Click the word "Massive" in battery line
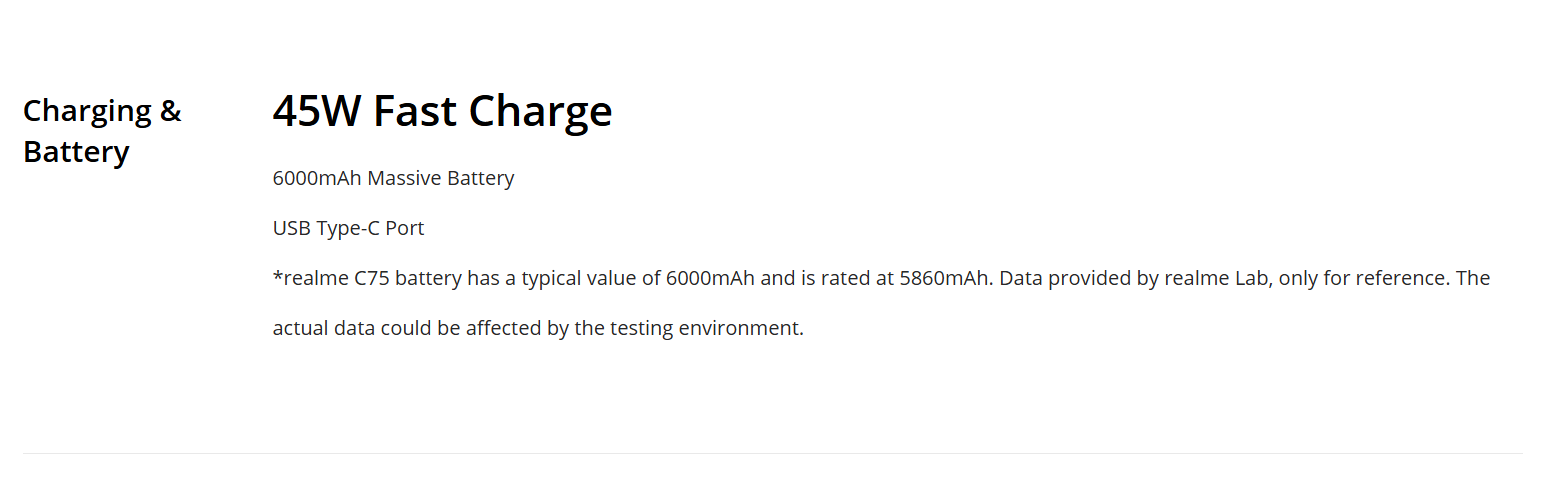This screenshot has width=1560, height=486. point(404,179)
